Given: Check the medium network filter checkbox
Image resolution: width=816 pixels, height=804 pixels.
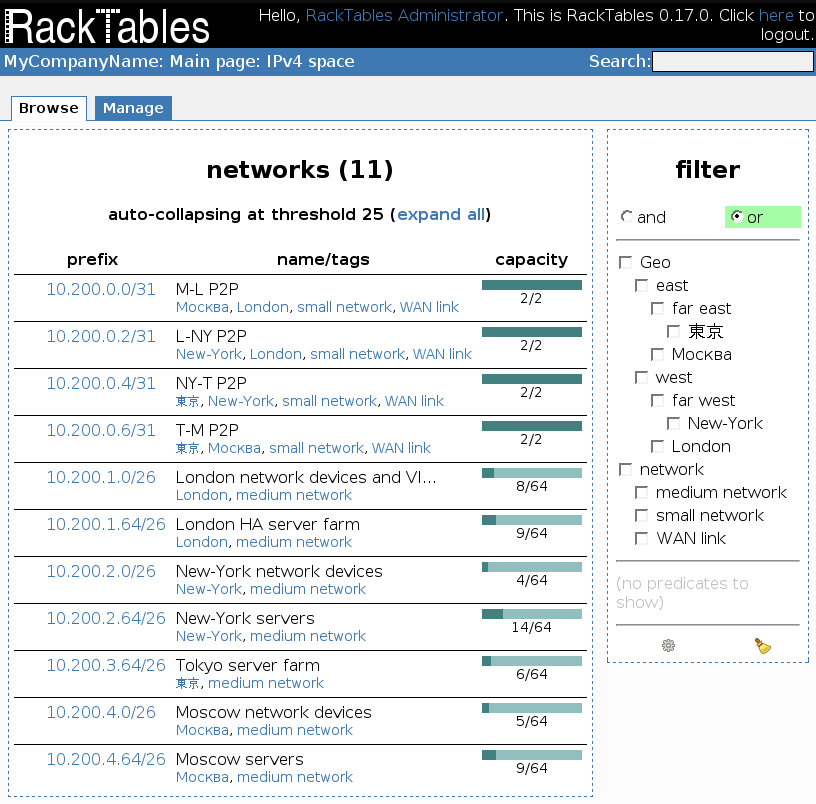Looking at the screenshot, I should tap(642, 492).
